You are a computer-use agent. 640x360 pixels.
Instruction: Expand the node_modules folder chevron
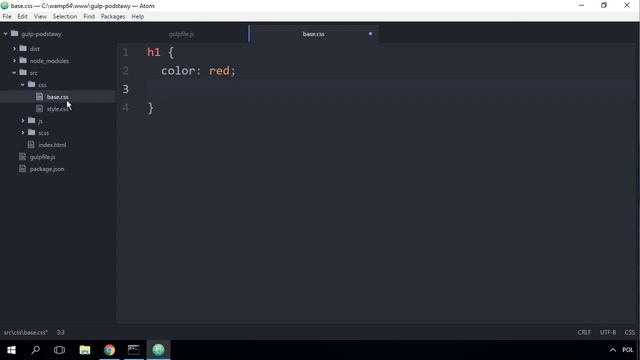[x=14, y=61]
